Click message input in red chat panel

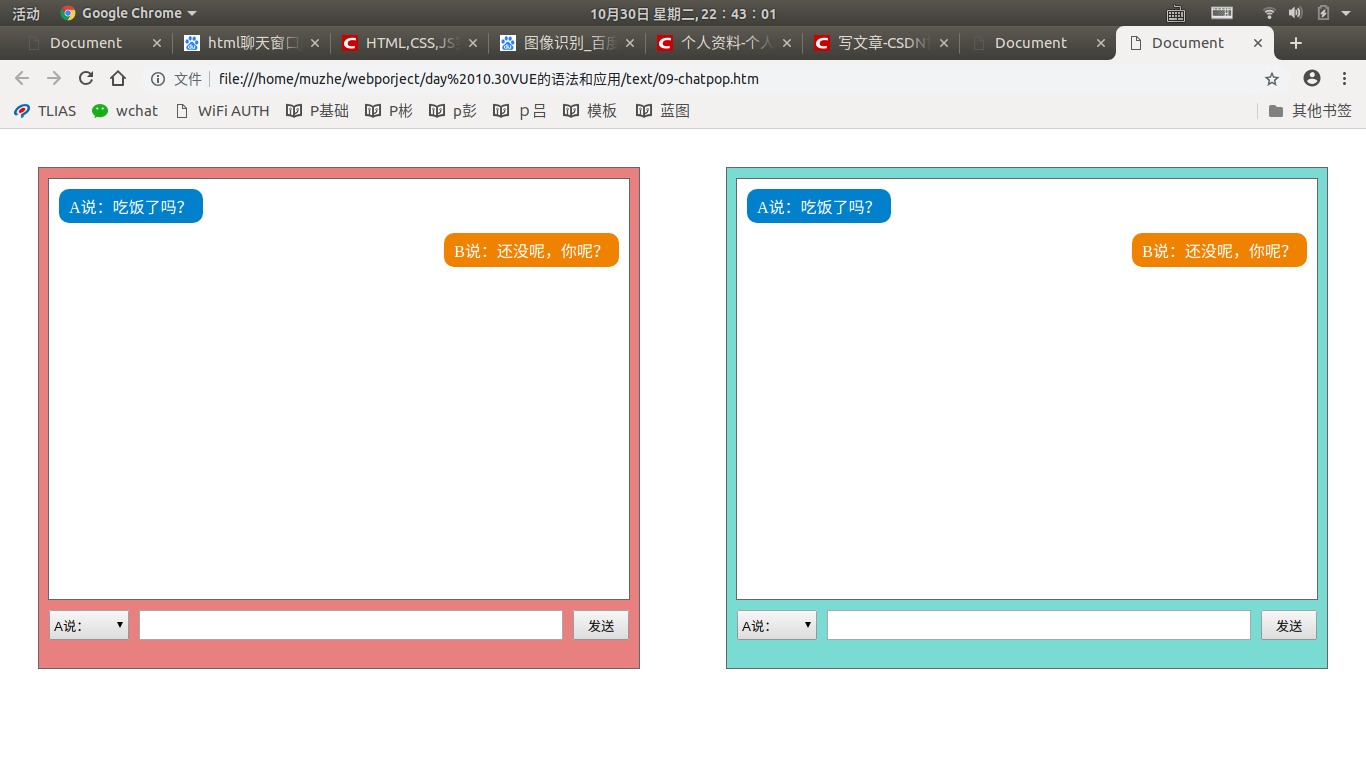351,625
